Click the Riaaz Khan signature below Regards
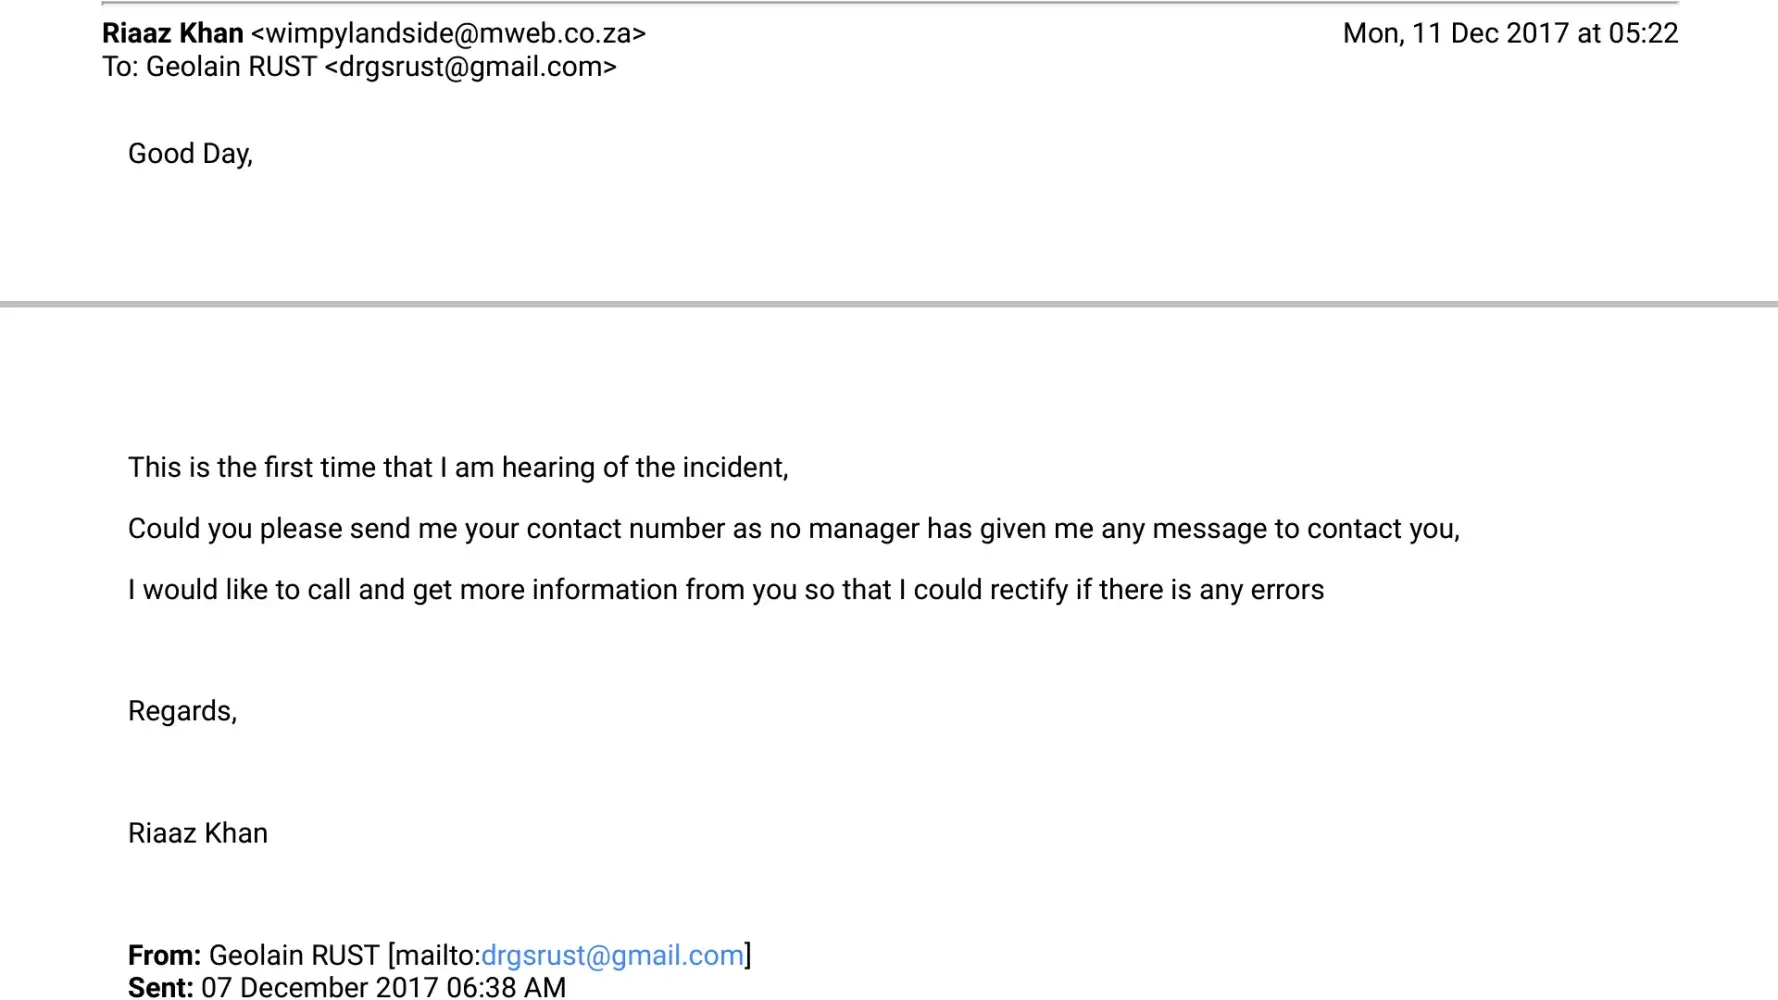The height and width of the screenshot is (1000, 1778). coord(197,833)
